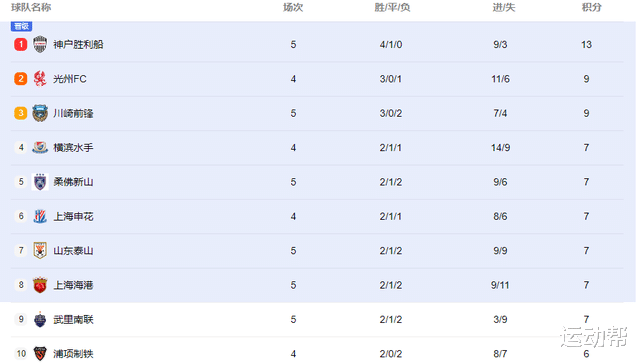
Task: Click the Johor (柔佛新山) team crest
Action: pyautogui.click(x=40, y=182)
